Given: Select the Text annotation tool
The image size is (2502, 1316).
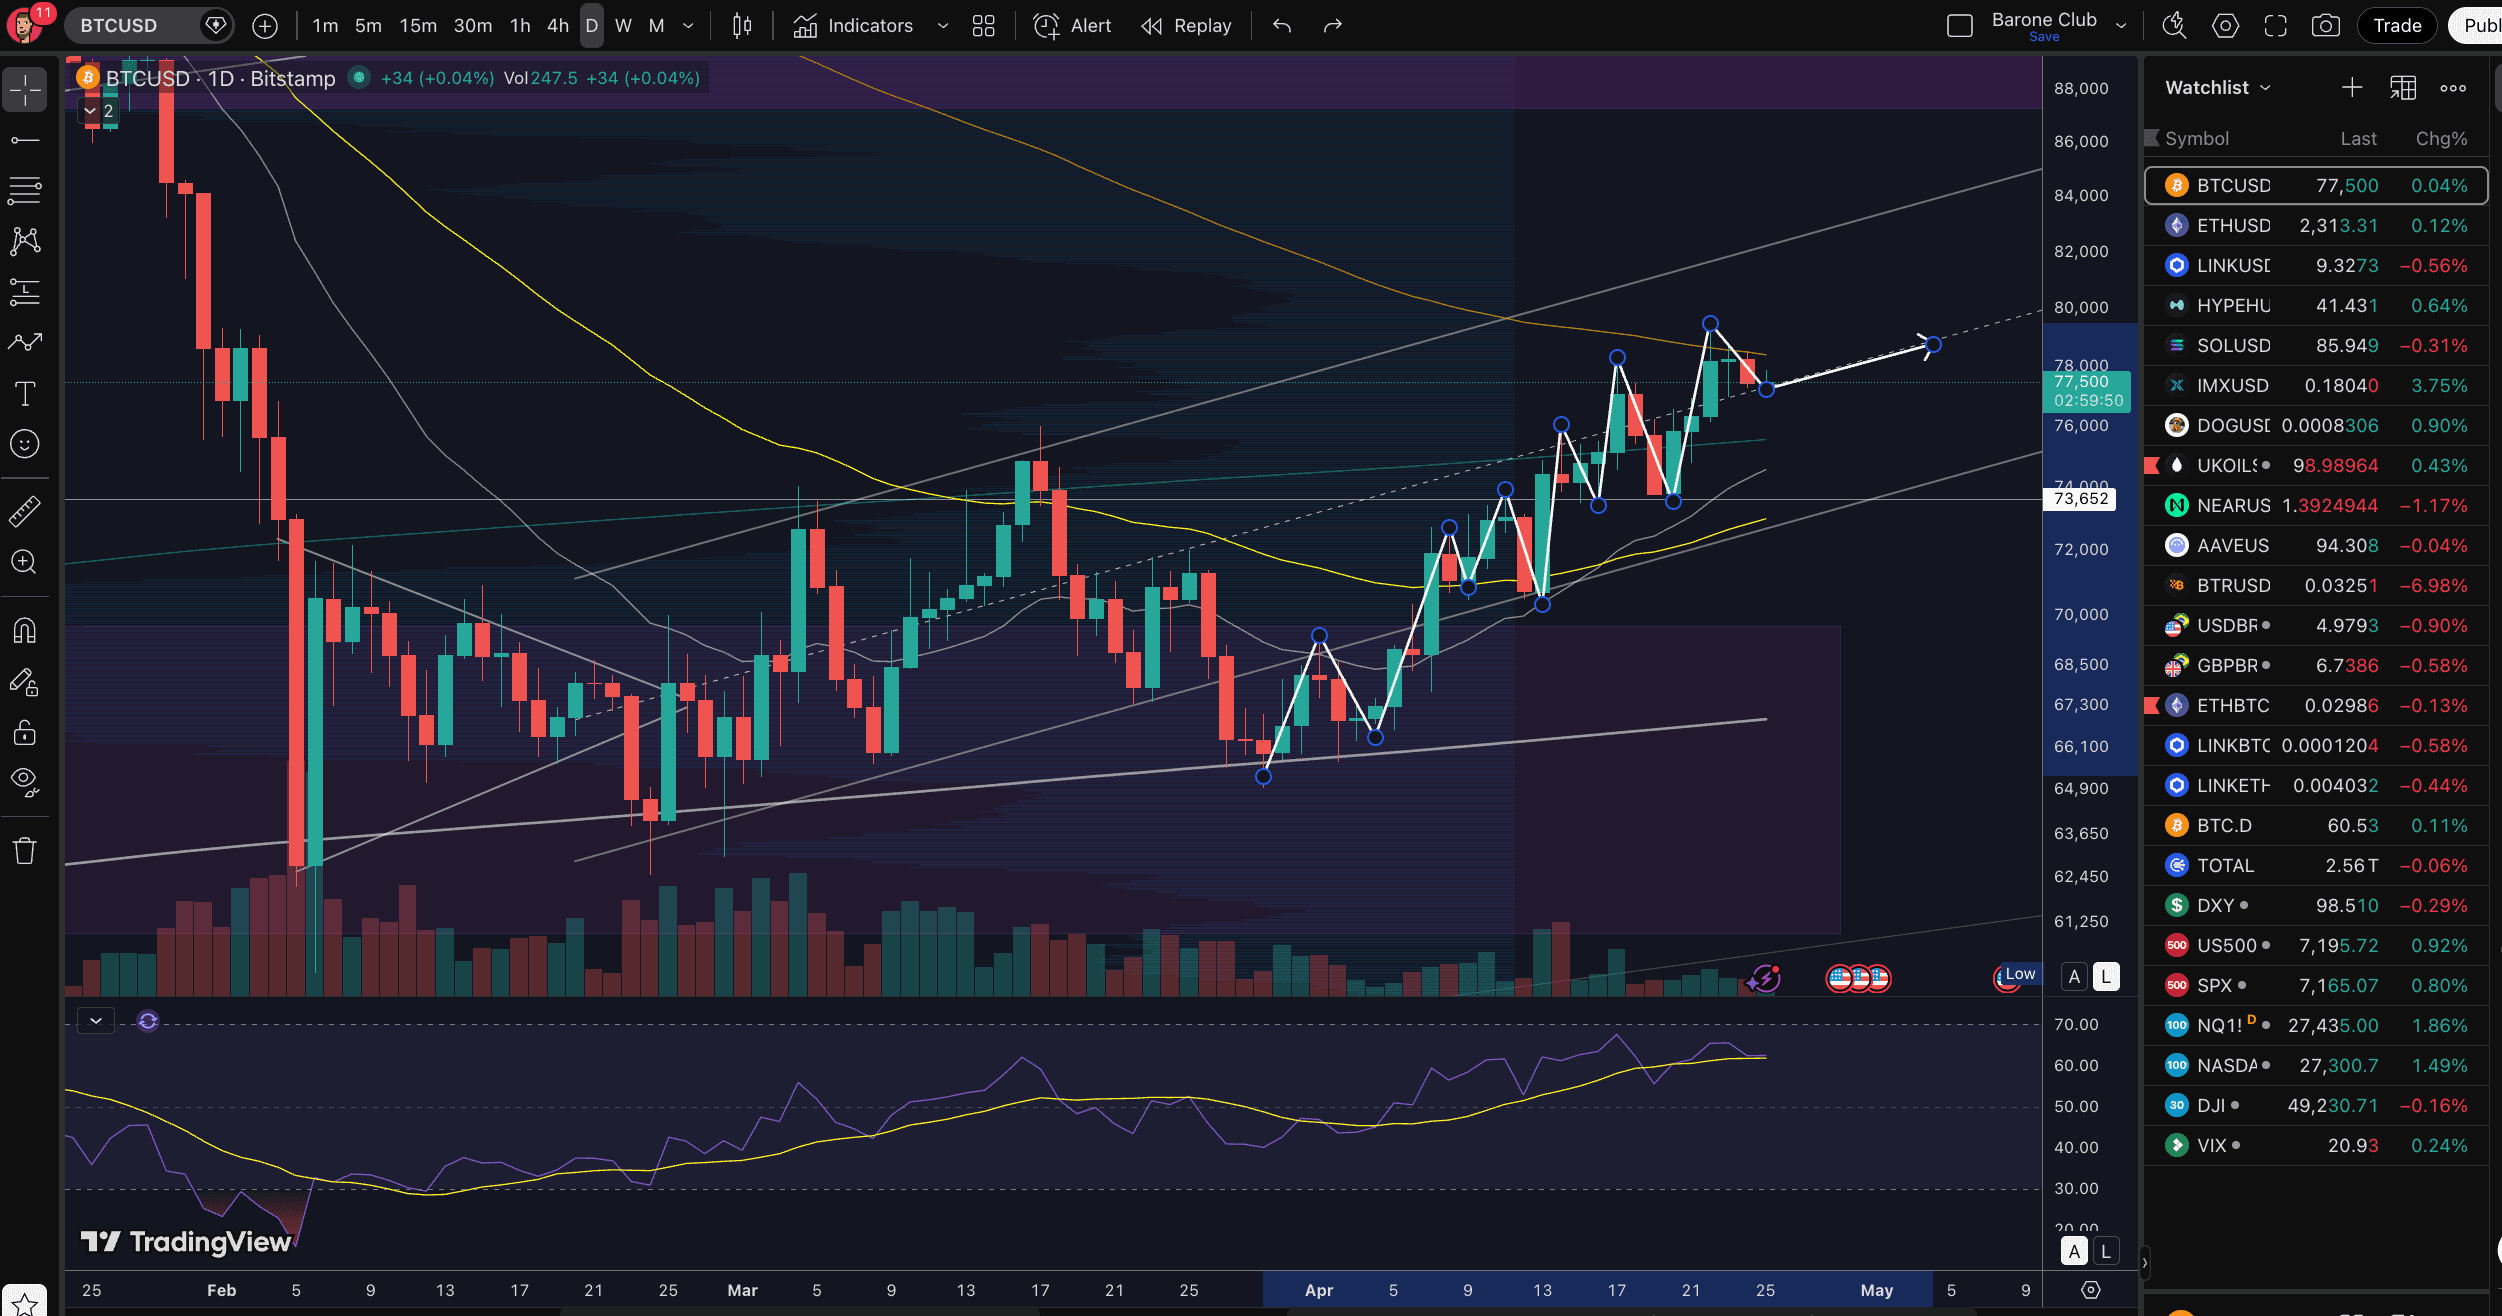Looking at the screenshot, I should pos(25,393).
